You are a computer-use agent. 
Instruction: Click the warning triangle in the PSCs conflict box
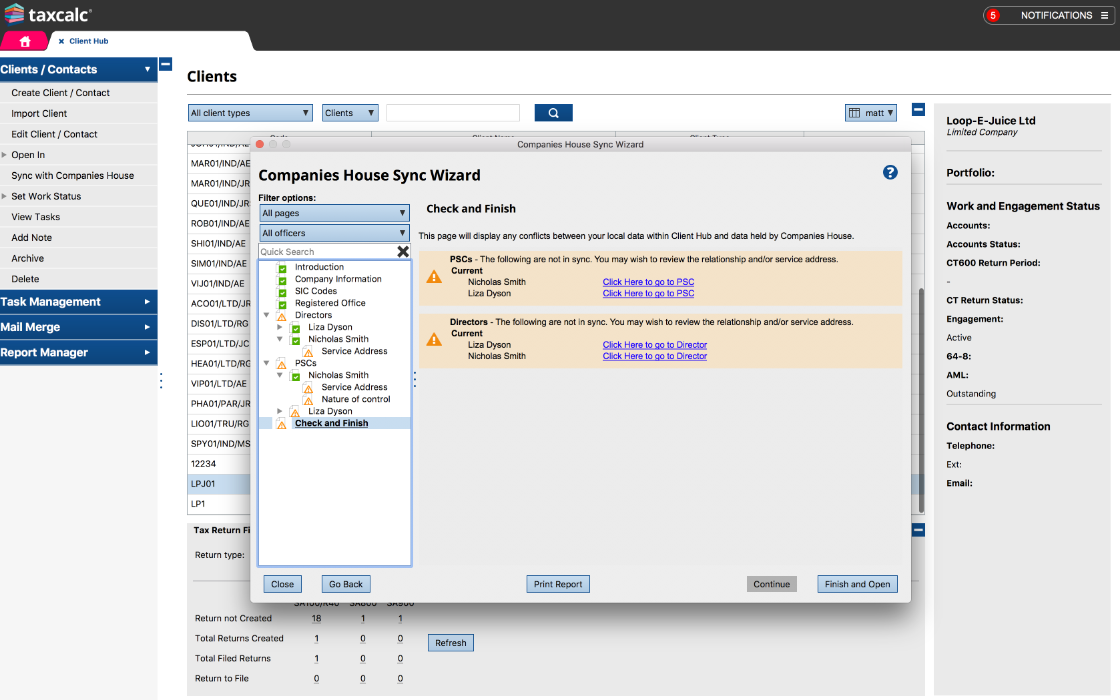[434, 276]
